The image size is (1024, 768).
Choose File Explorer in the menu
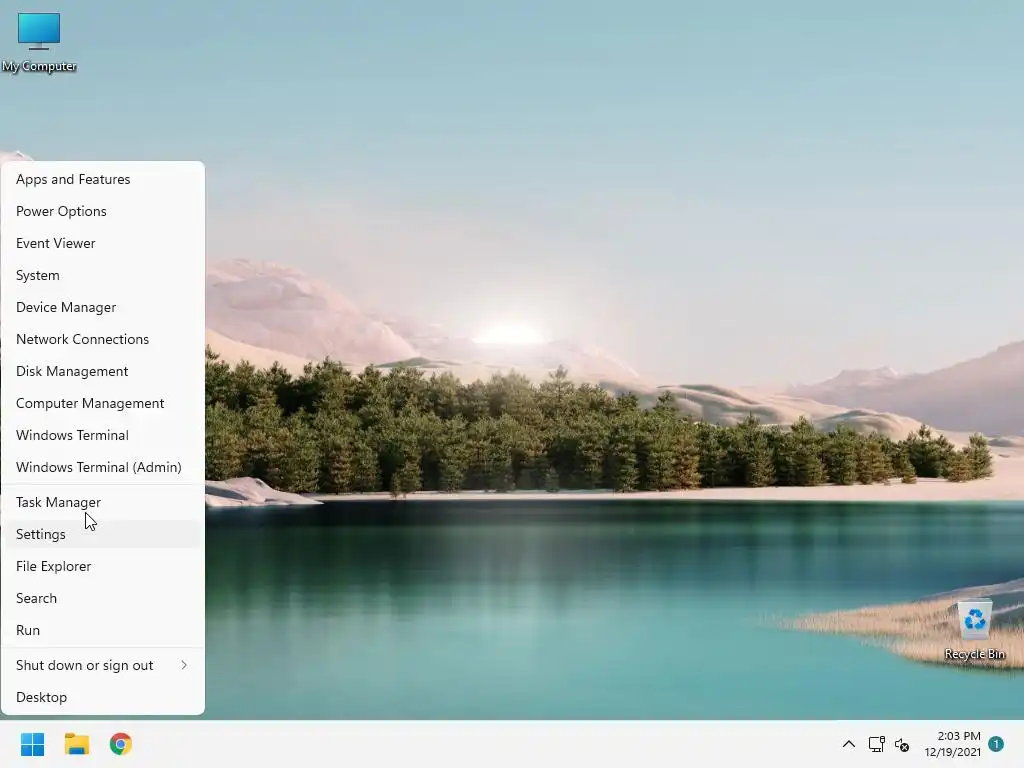[x=103, y=566]
